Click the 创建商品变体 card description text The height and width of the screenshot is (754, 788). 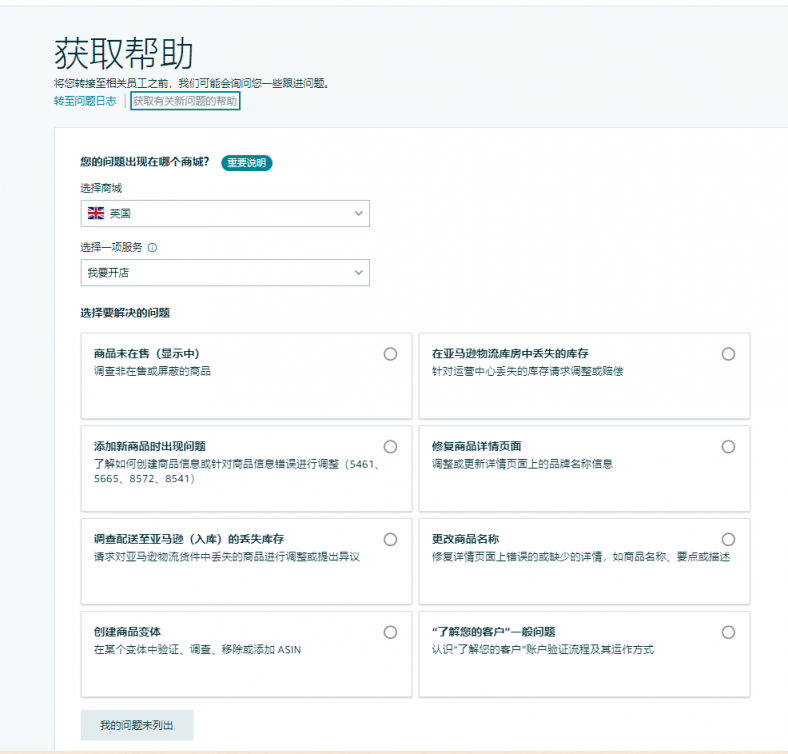tap(198, 649)
